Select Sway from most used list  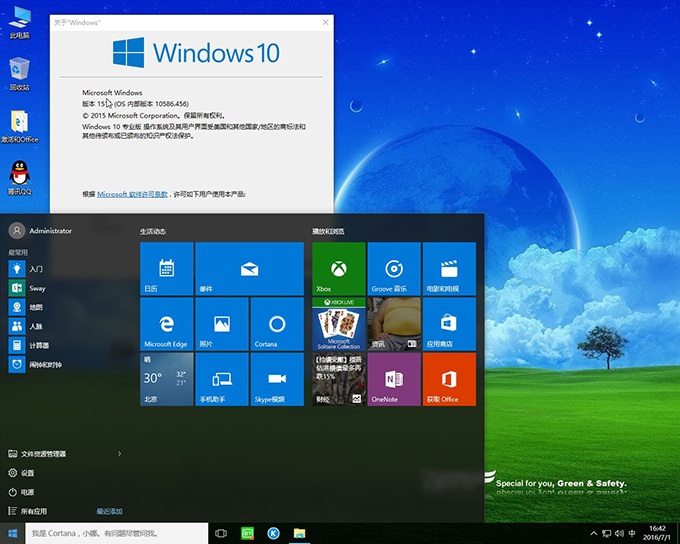tap(37, 288)
